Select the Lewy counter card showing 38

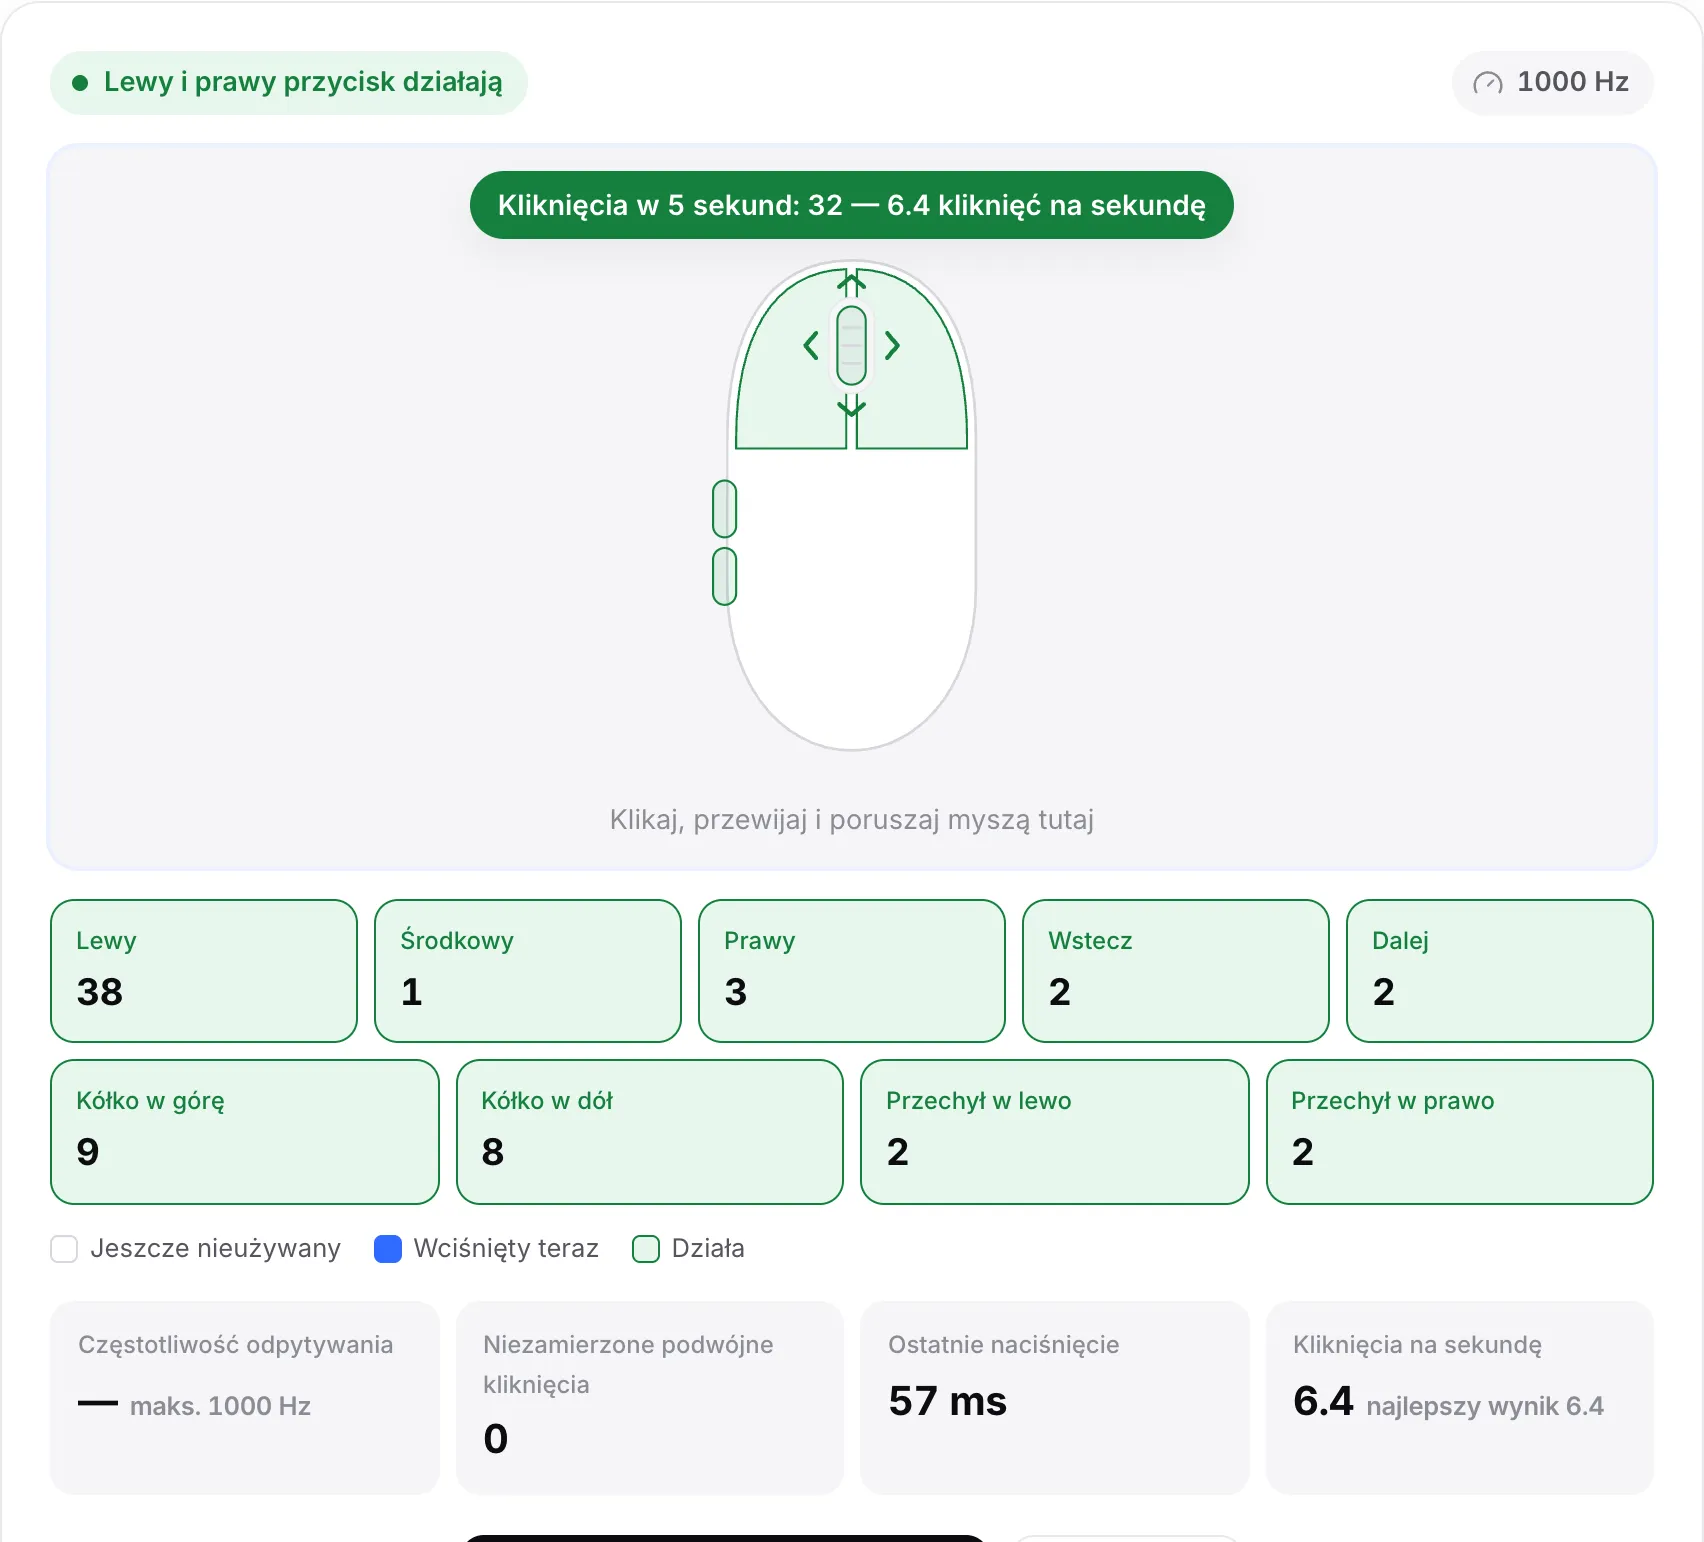(x=204, y=971)
